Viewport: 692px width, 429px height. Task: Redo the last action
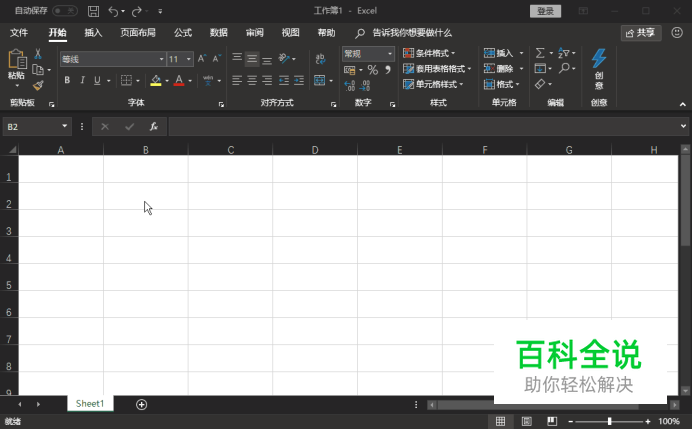pyautogui.click(x=136, y=11)
